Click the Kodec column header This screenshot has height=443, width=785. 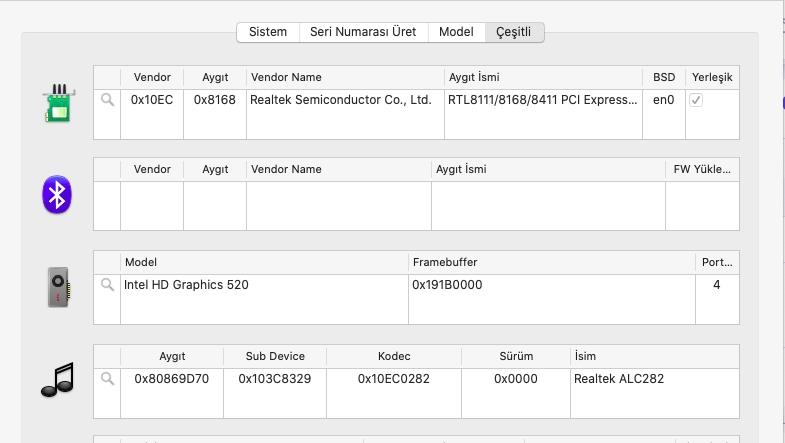[x=394, y=356]
